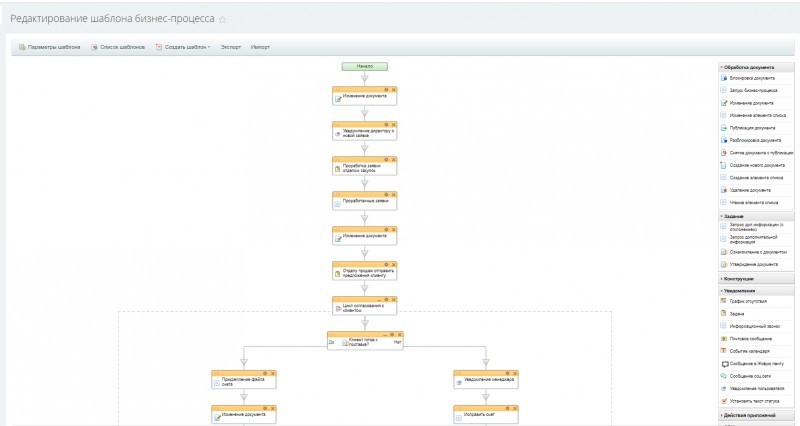The height and width of the screenshot is (426, 800).
Task: Delete the Проработанные заявки block with X
Action: tap(393, 195)
